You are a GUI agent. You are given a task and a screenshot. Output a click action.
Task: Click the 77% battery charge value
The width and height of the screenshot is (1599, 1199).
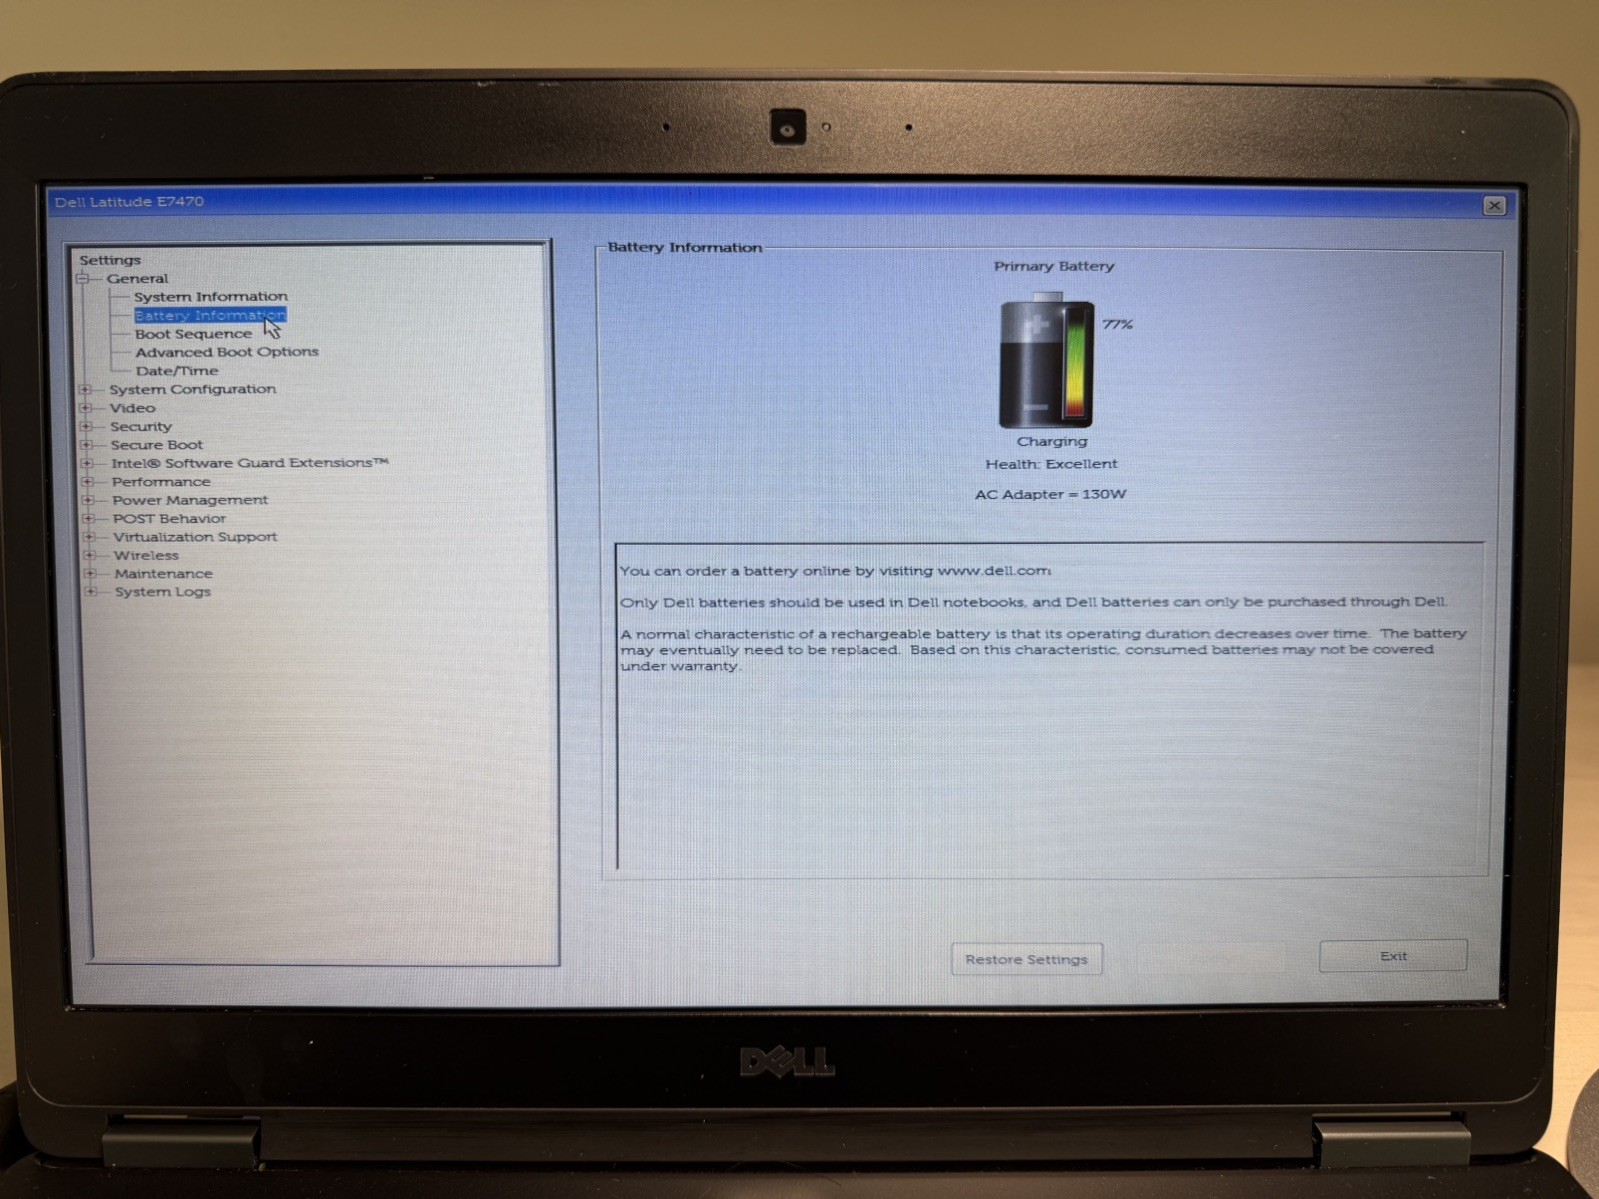coord(1117,324)
